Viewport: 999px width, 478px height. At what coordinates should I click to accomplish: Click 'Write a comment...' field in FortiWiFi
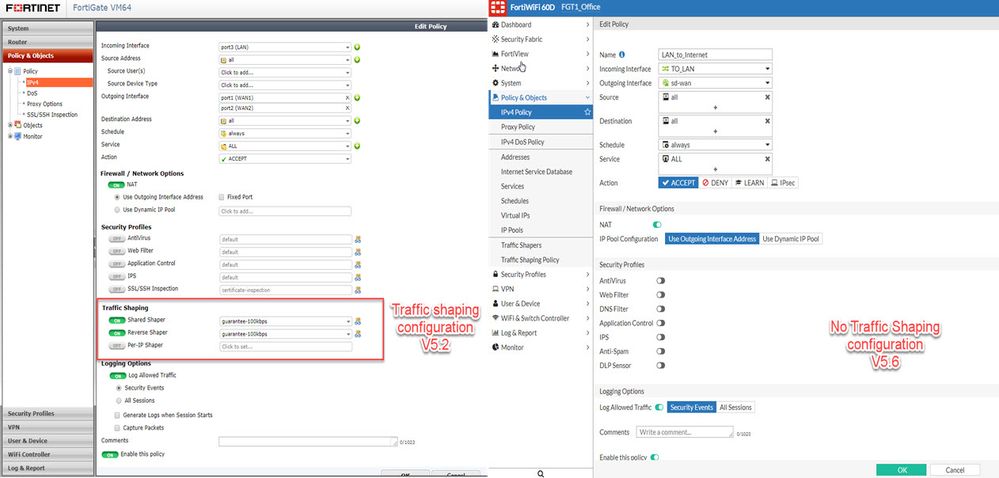pos(685,432)
